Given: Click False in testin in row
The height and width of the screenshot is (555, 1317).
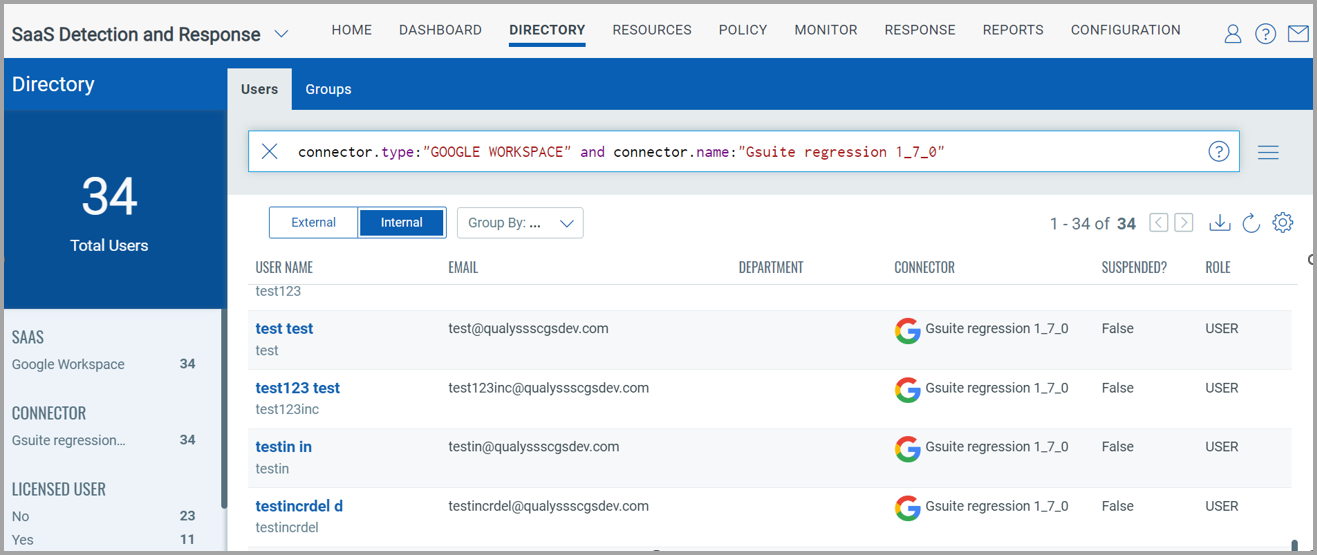Looking at the screenshot, I should [x=1118, y=447].
